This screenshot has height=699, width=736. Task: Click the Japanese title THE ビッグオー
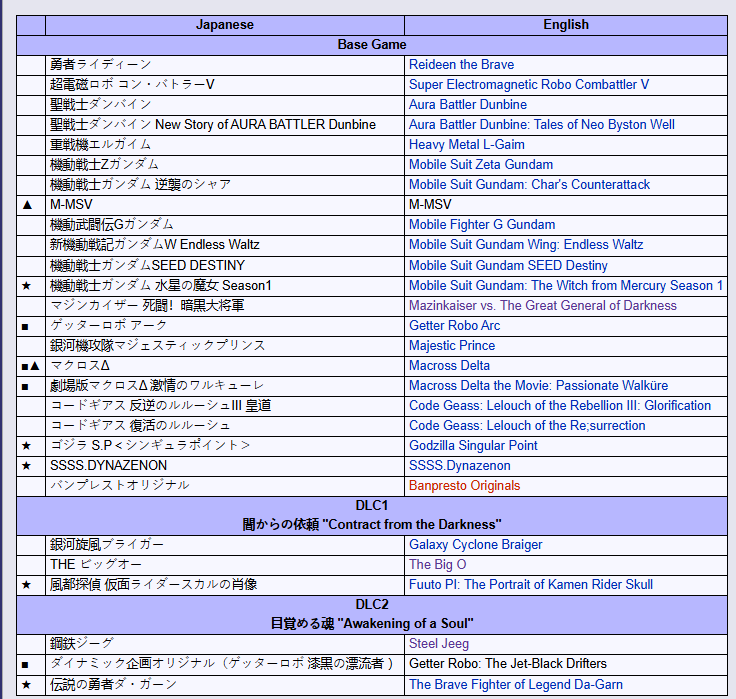click(x=96, y=565)
